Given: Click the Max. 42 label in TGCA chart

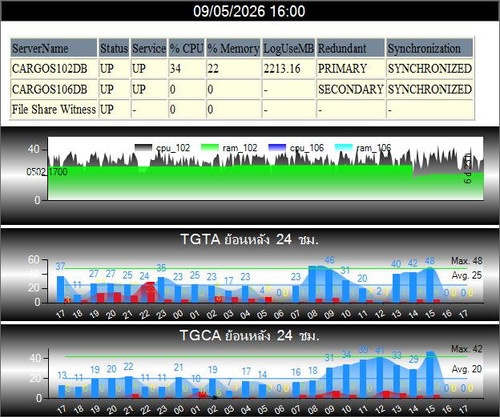Looking at the screenshot, I should point(467,349).
